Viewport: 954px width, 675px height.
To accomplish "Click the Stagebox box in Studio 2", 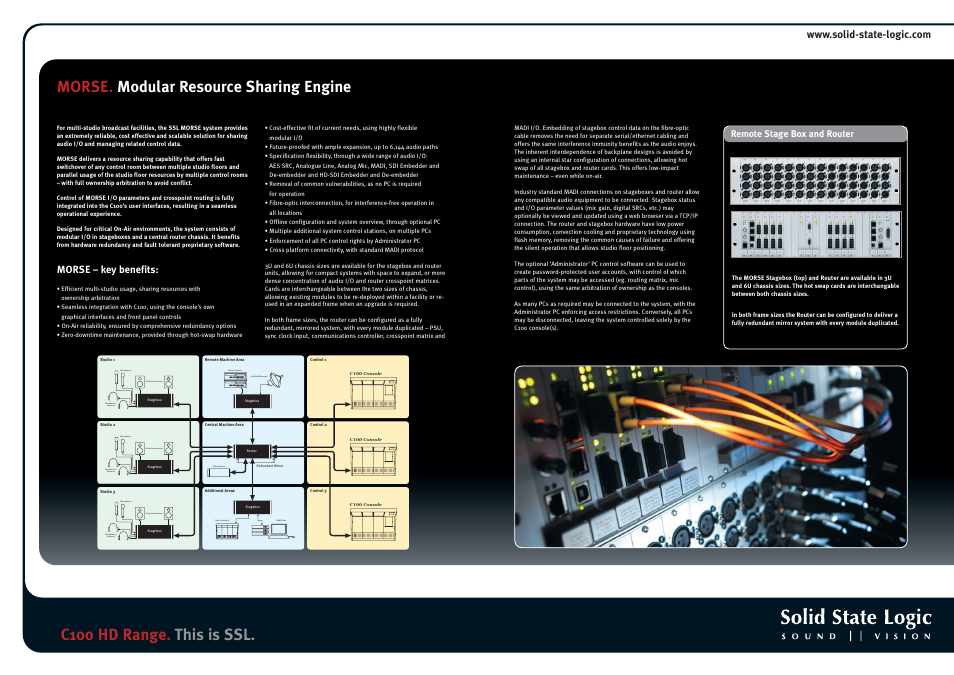I will click(x=155, y=467).
